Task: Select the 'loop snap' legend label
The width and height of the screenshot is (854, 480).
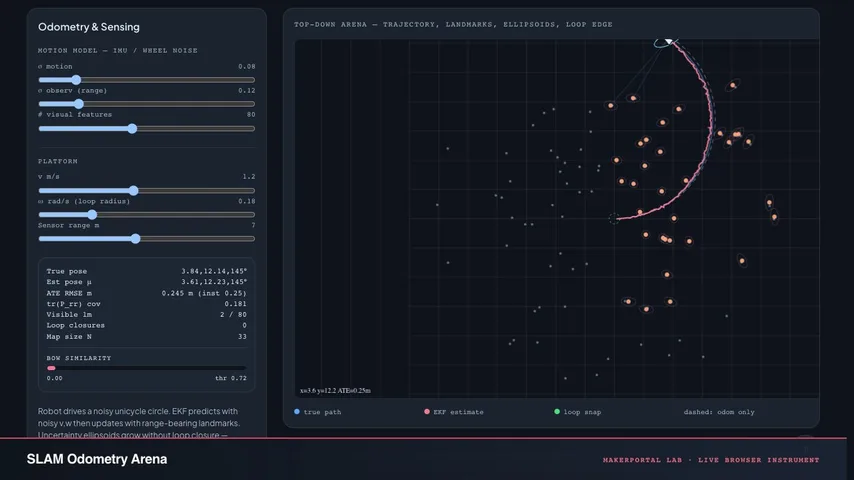Action: (582, 412)
